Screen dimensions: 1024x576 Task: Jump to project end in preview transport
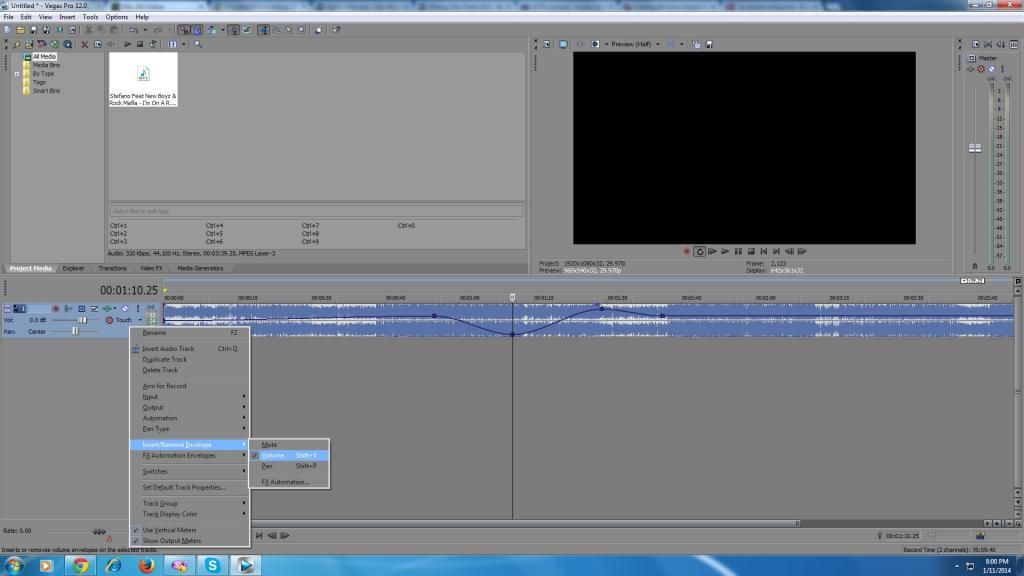776,251
